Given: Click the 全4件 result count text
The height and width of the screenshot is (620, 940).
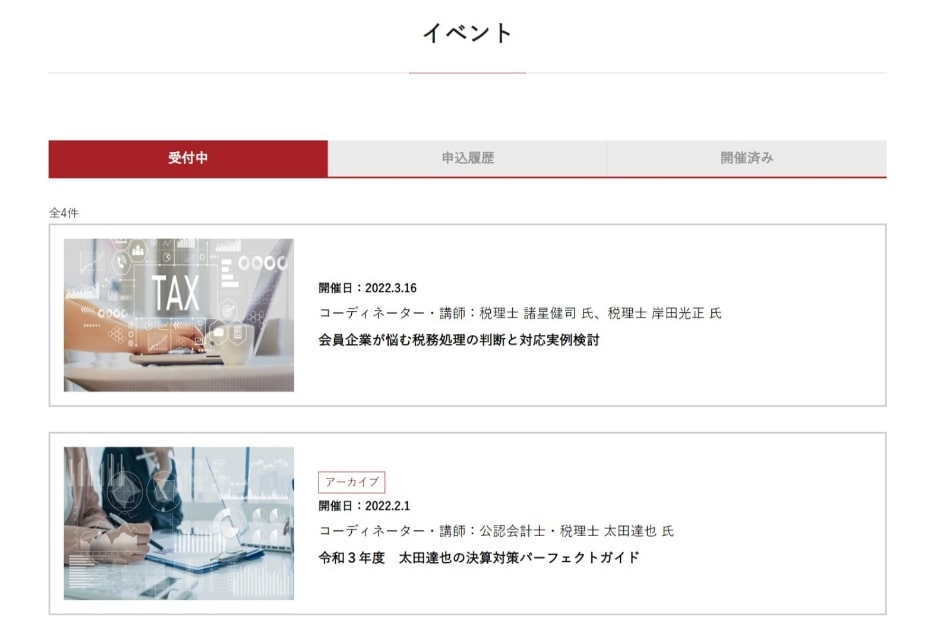Looking at the screenshot, I should click(64, 213).
